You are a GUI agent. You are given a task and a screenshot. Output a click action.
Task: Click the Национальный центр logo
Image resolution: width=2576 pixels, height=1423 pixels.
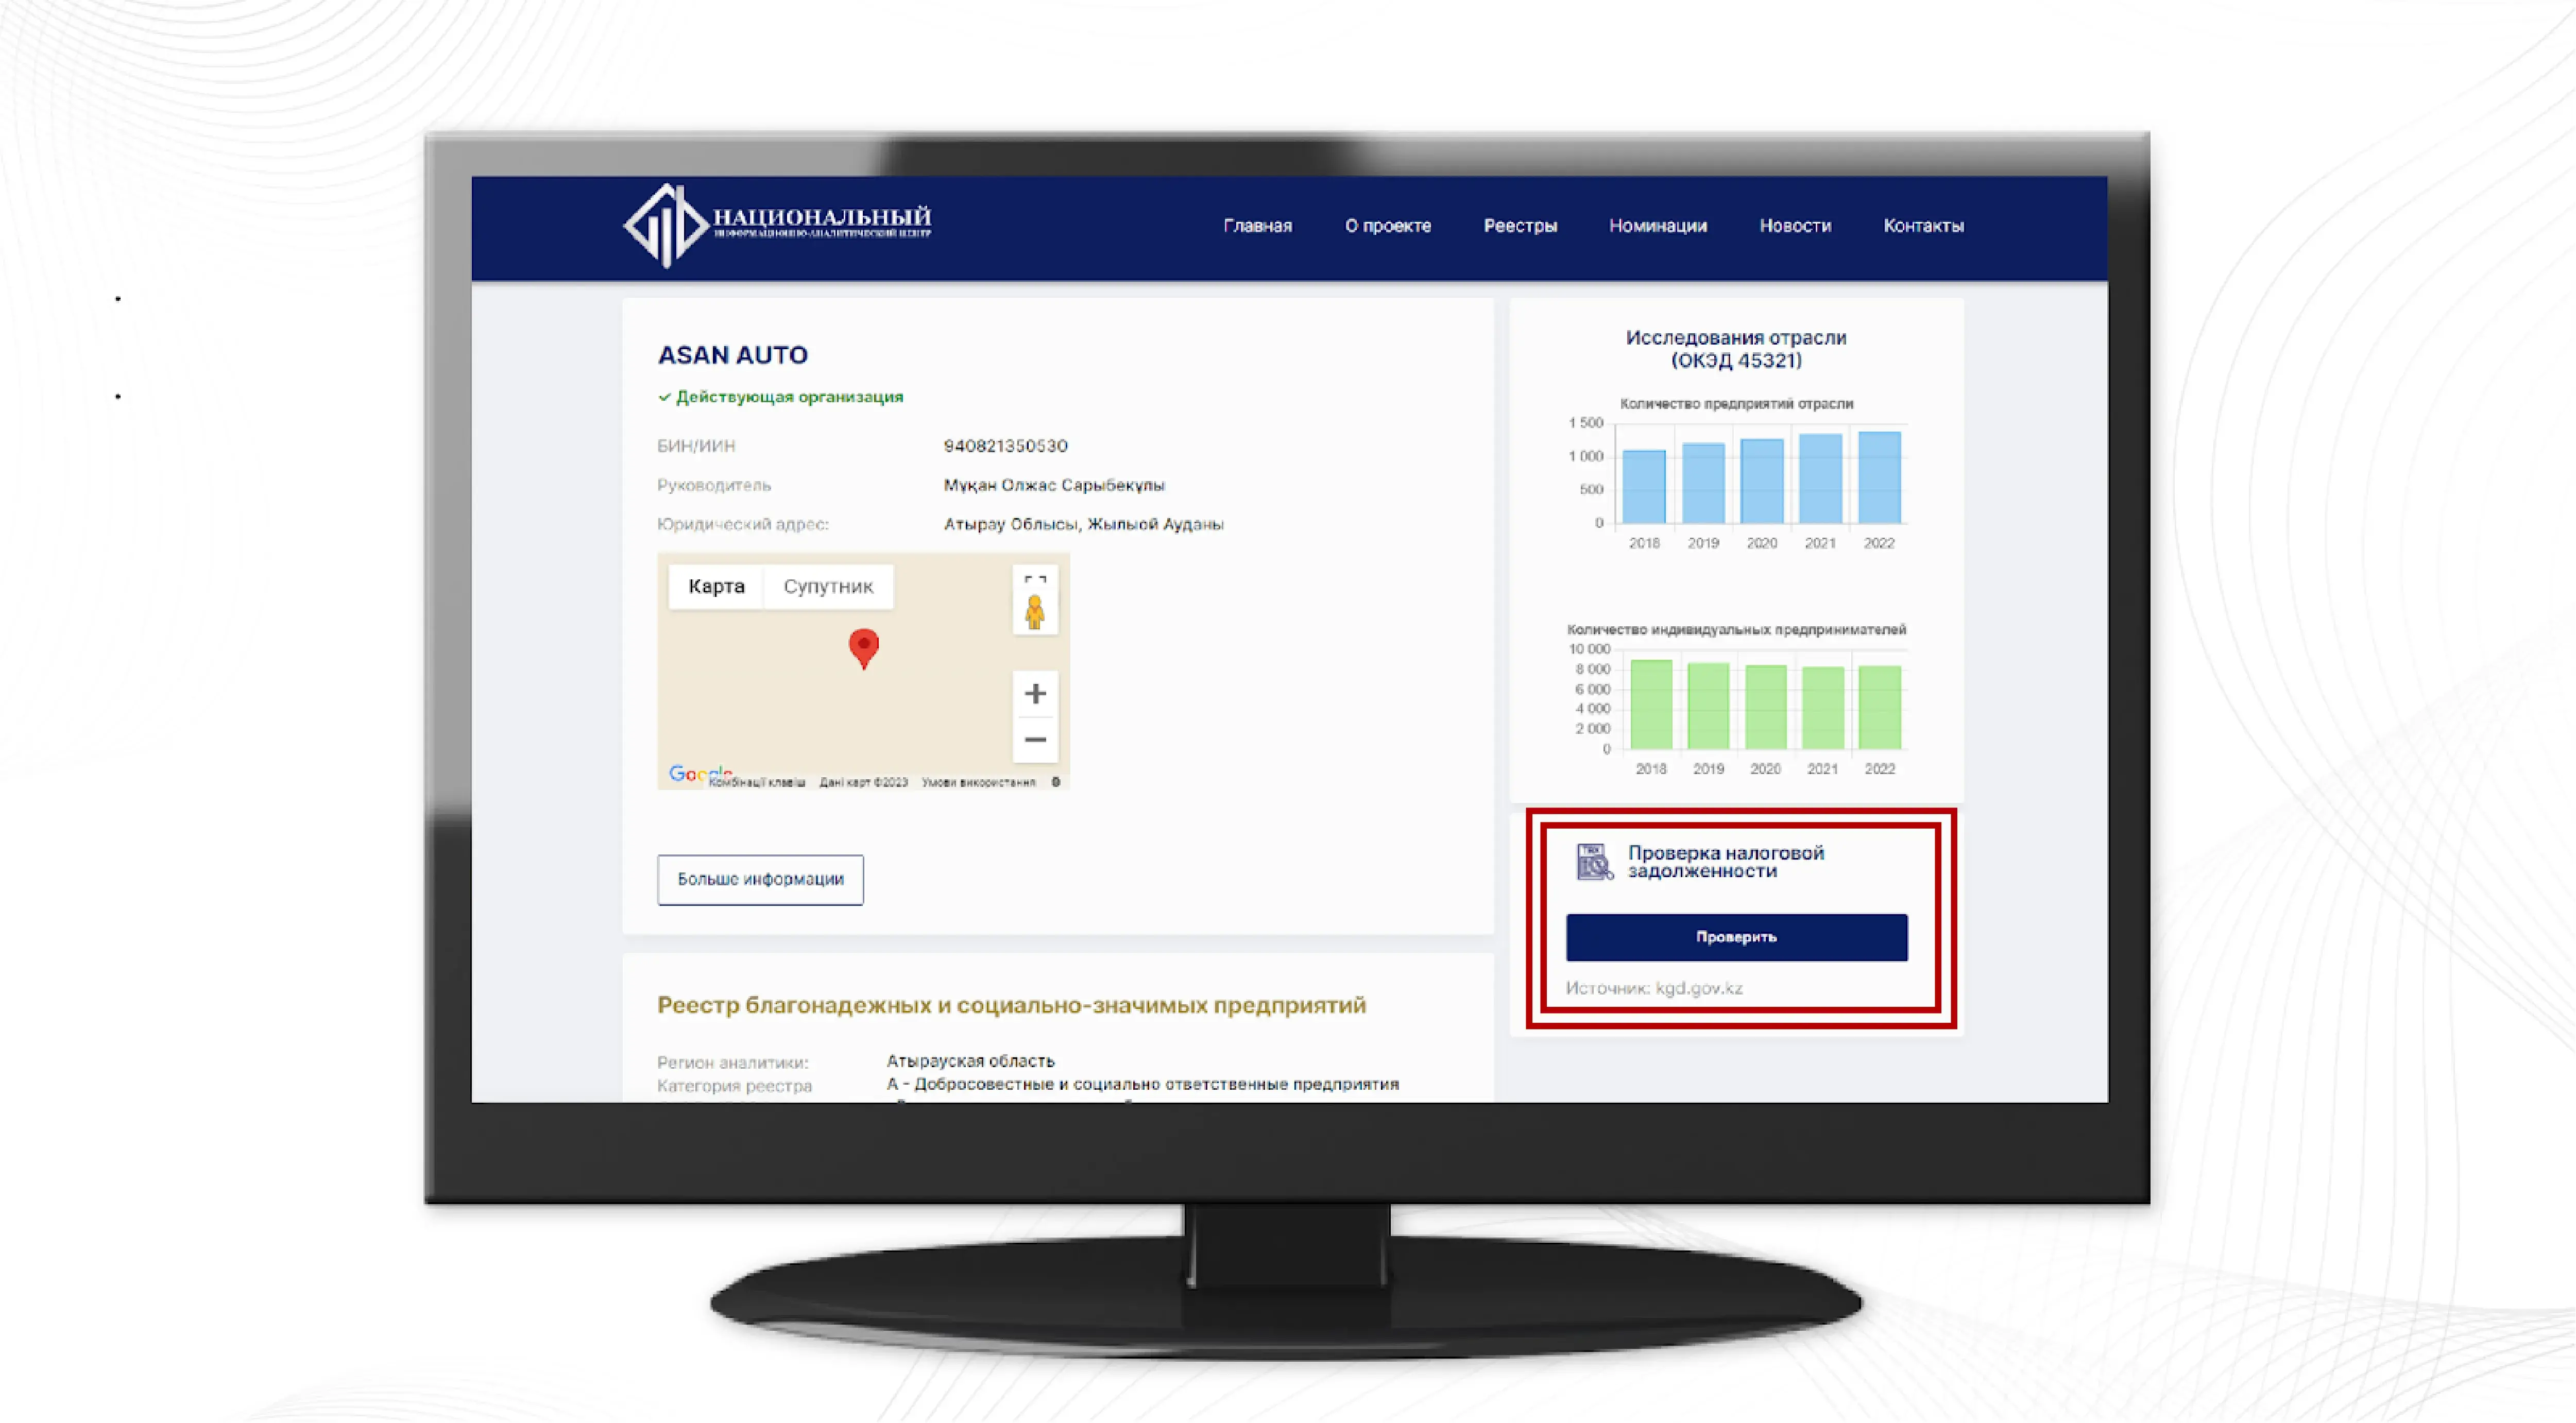pos(777,225)
